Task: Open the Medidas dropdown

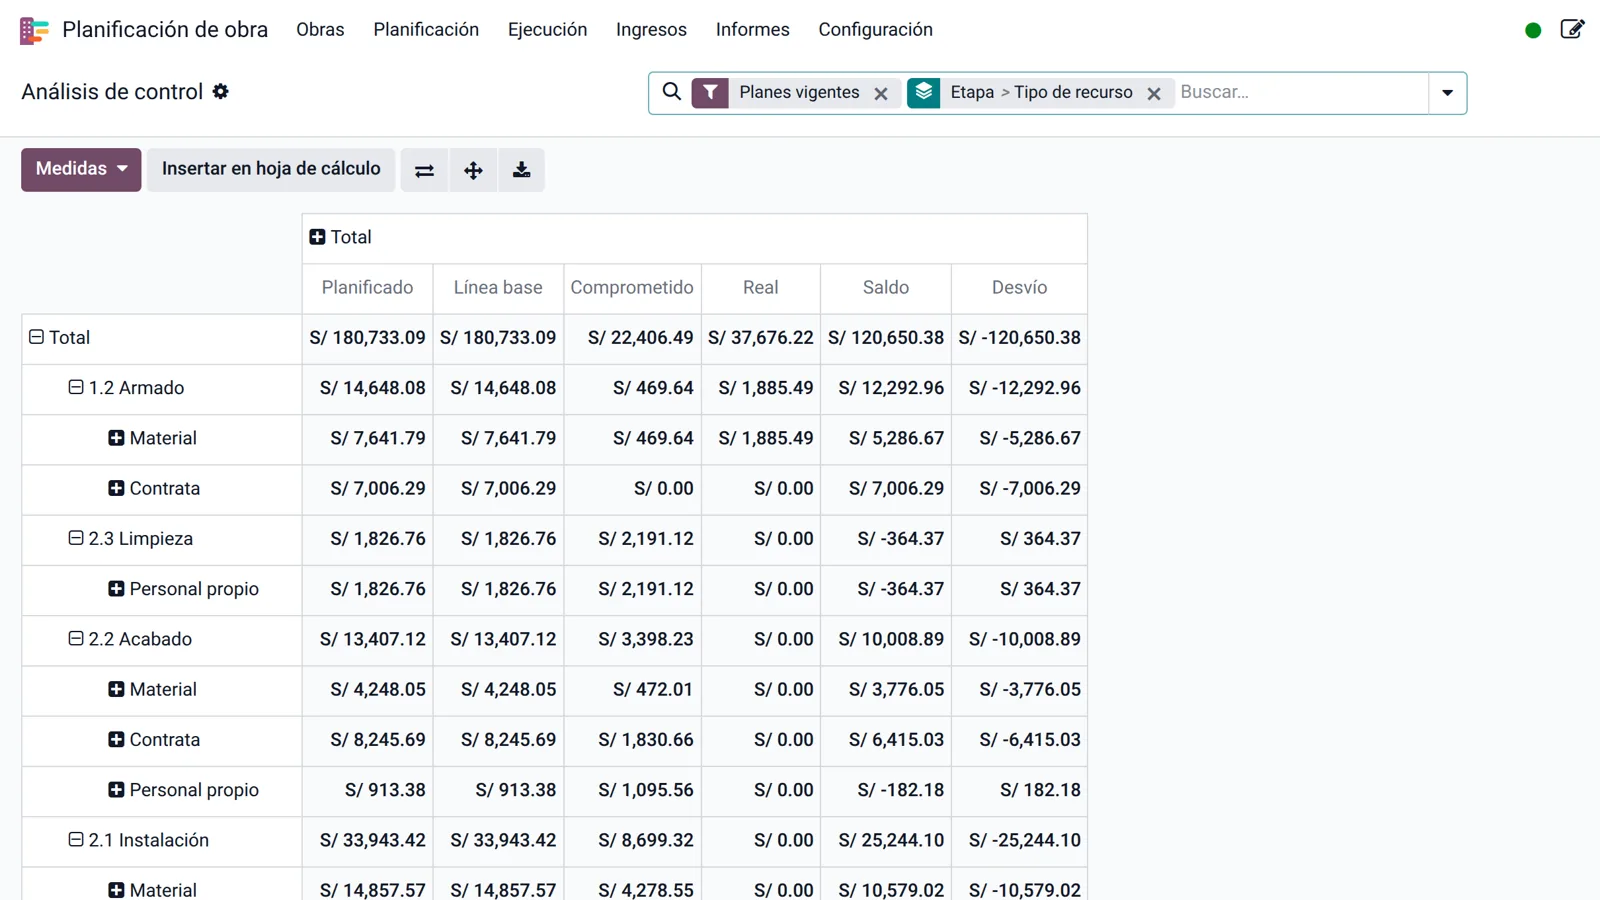Action: 81,169
